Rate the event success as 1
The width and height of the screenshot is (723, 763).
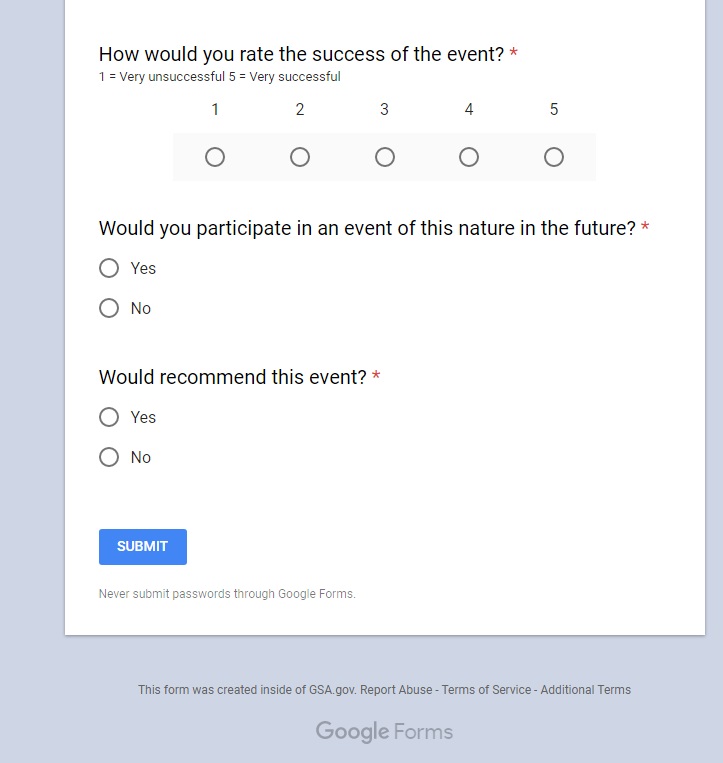pos(215,157)
